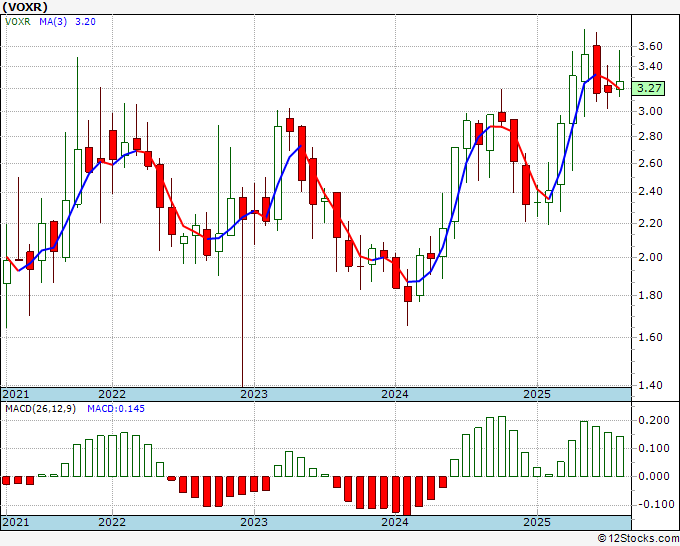Click the 0.100 MACD axis label

654,448
